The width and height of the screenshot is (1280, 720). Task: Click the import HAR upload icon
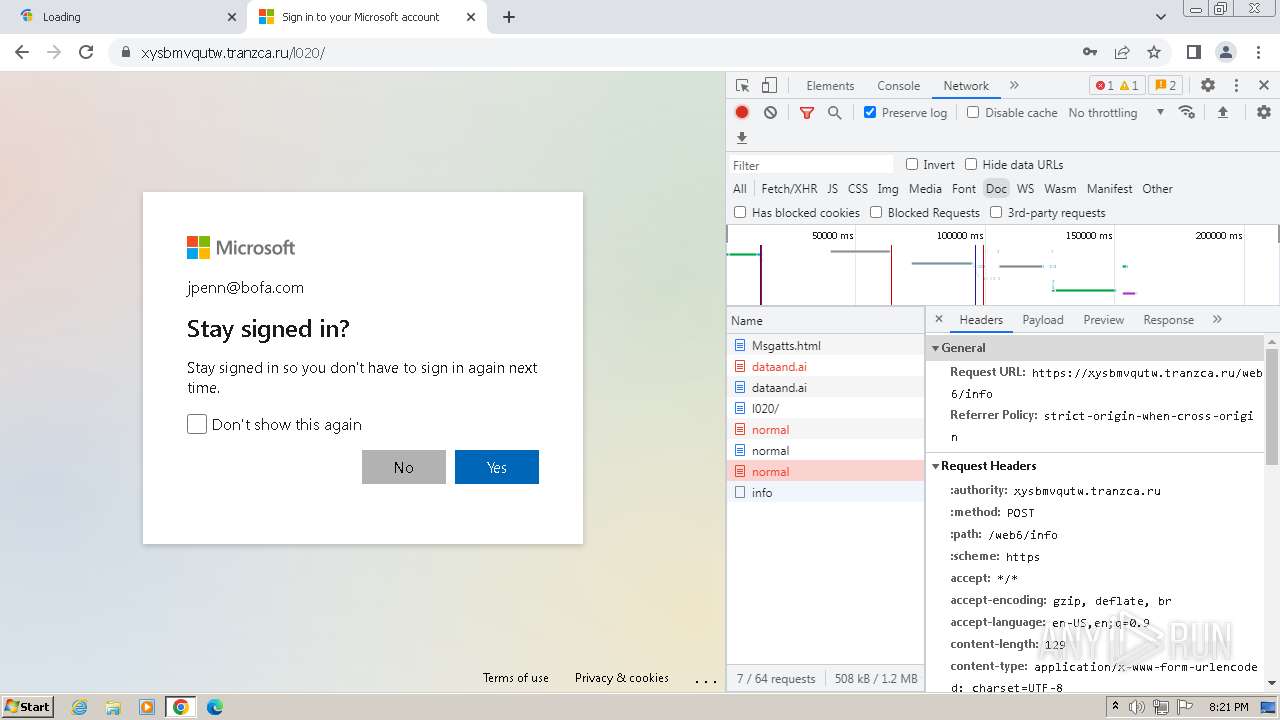[x=1222, y=113]
